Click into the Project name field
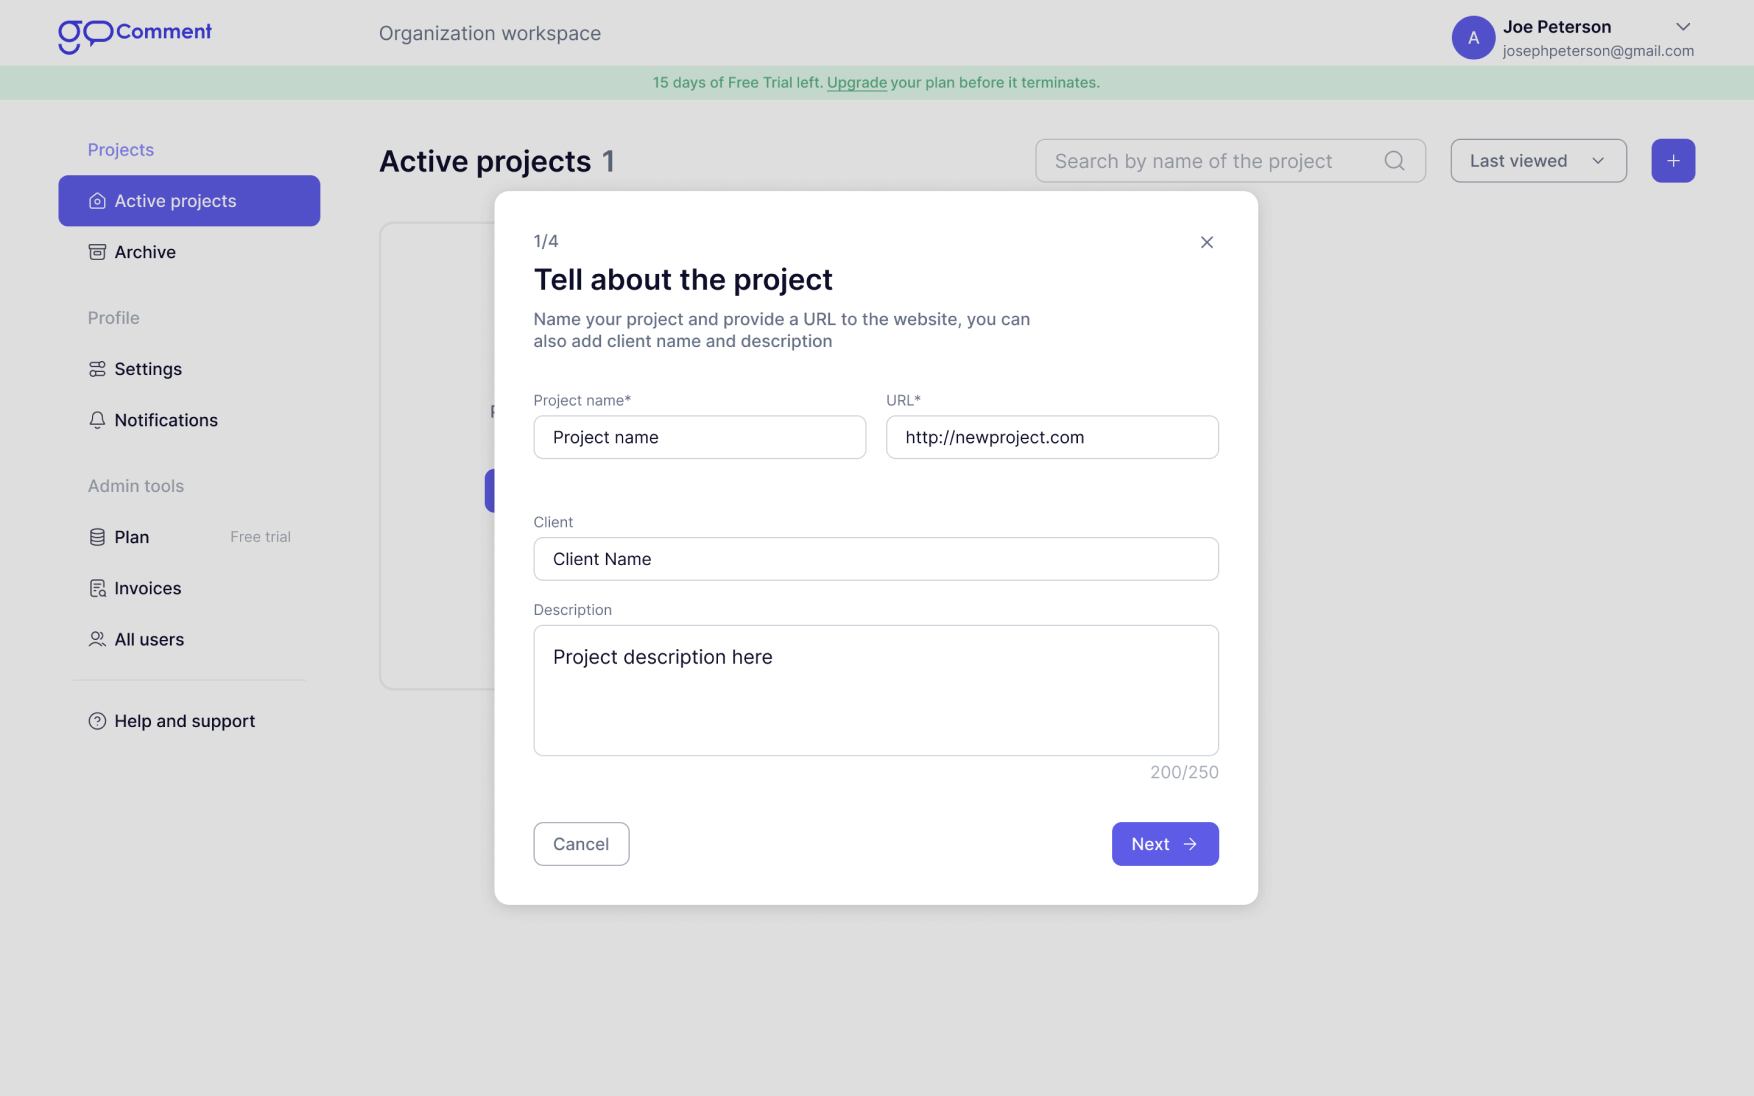Image resolution: width=1754 pixels, height=1096 pixels. pyautogui.click(x=699, y=437)
